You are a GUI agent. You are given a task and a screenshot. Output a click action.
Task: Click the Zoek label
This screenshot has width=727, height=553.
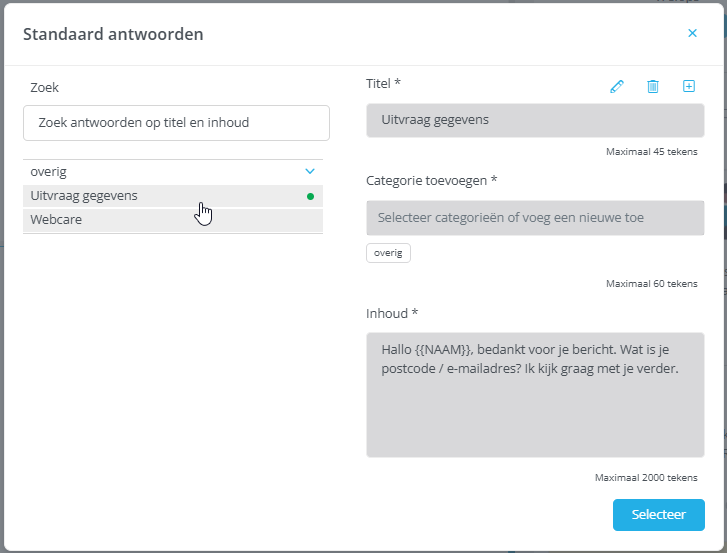[x=45, y=88]
